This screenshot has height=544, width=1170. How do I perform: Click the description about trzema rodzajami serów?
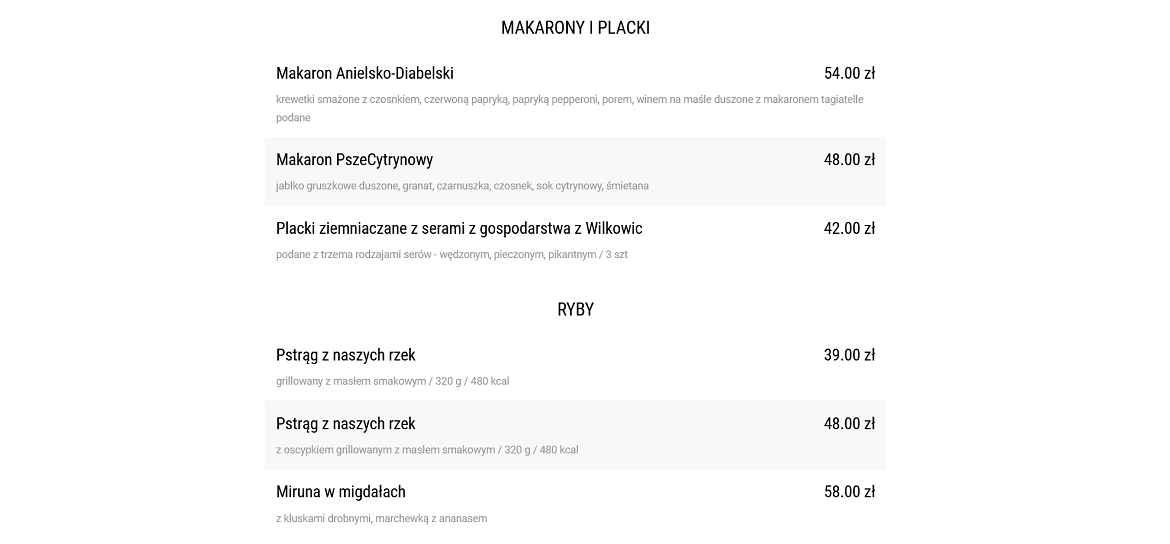(451, 254)
